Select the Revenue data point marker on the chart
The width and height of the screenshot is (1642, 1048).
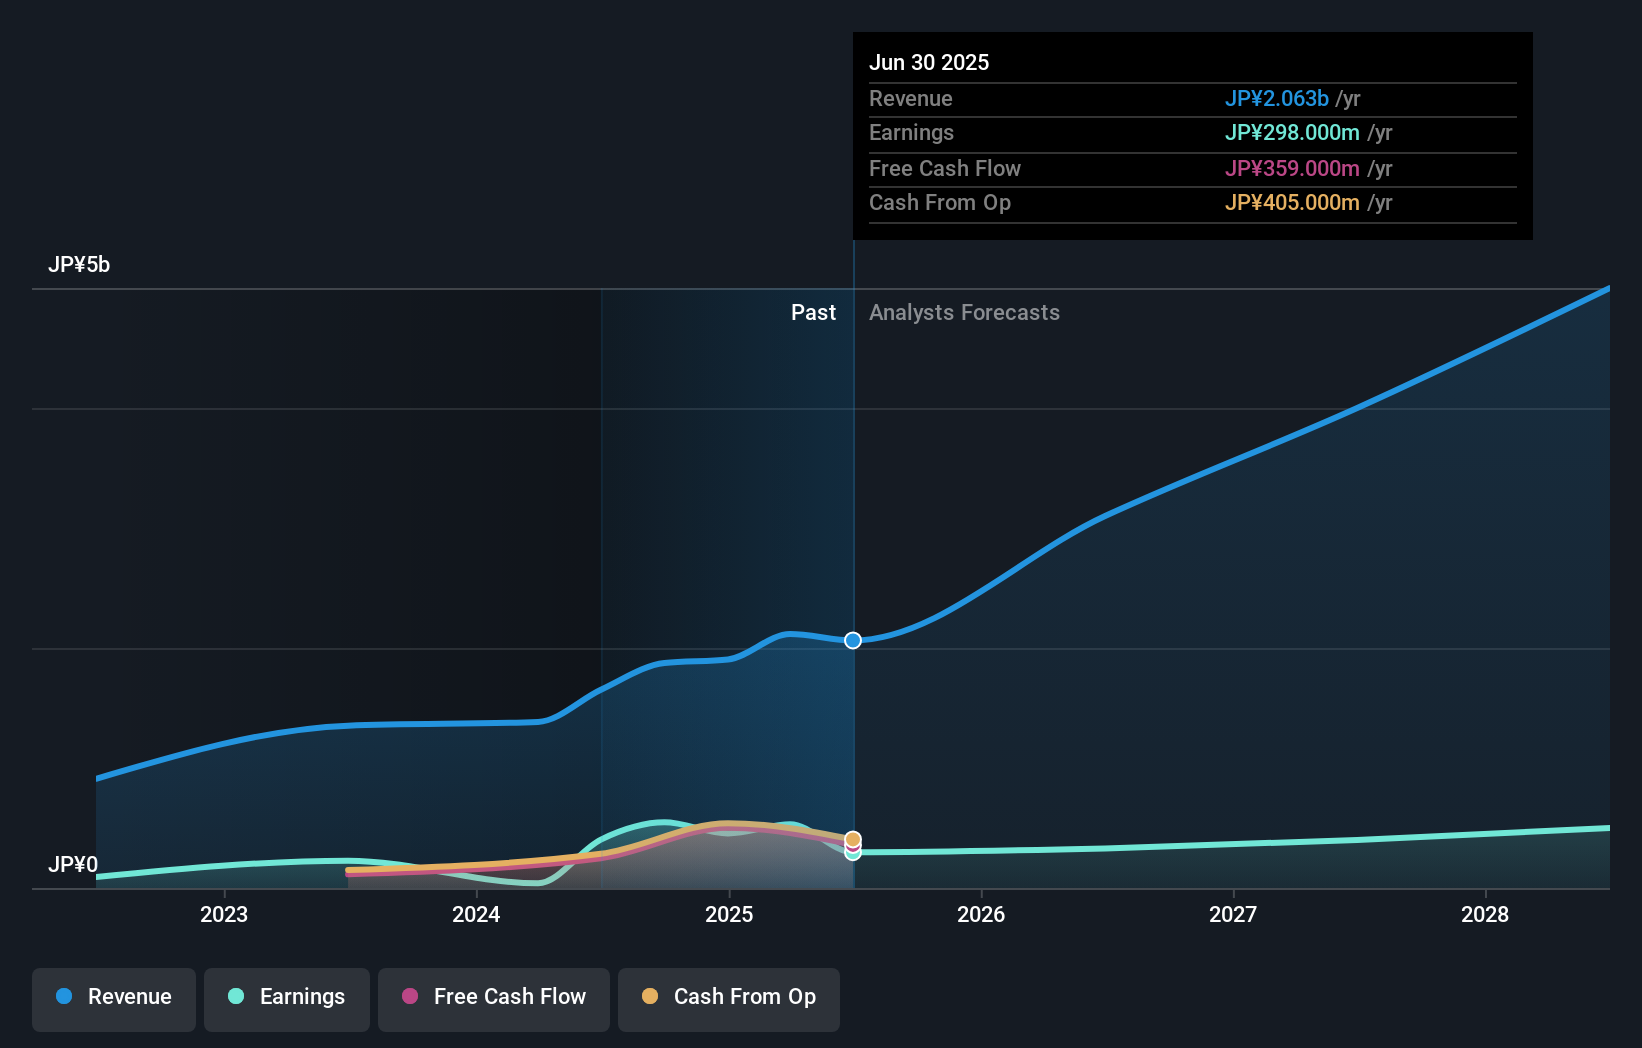(x=853, y=641)
